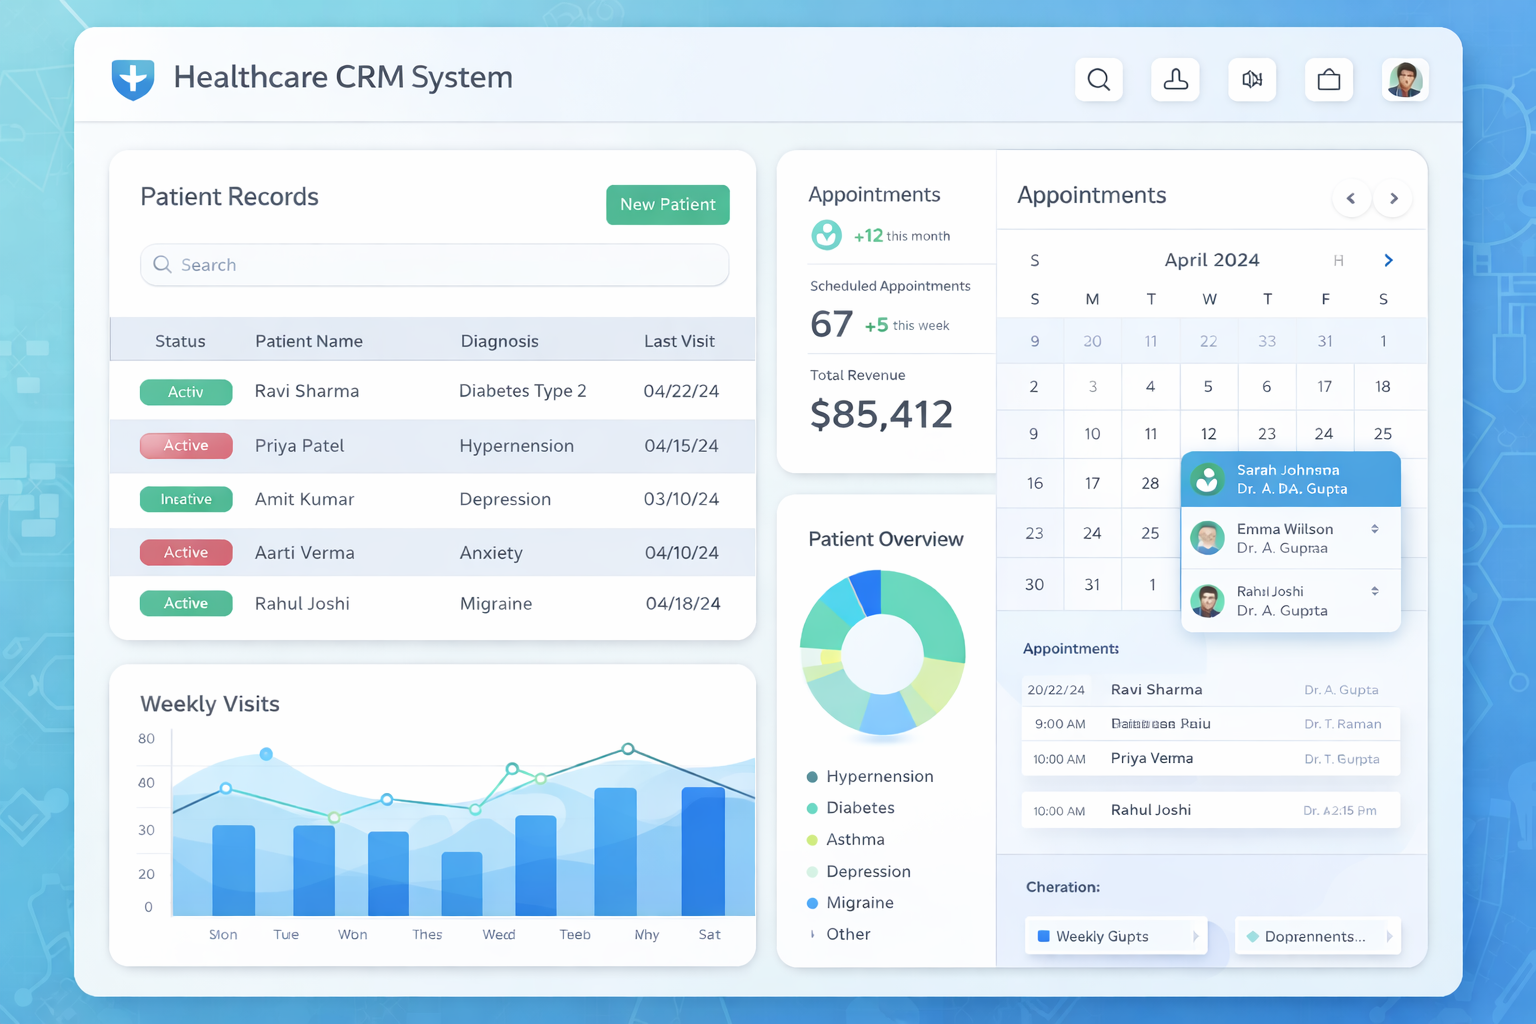Open the bag icon in the top bar
Screen dimensions: 1536x1024
(x=1329, y=80)
